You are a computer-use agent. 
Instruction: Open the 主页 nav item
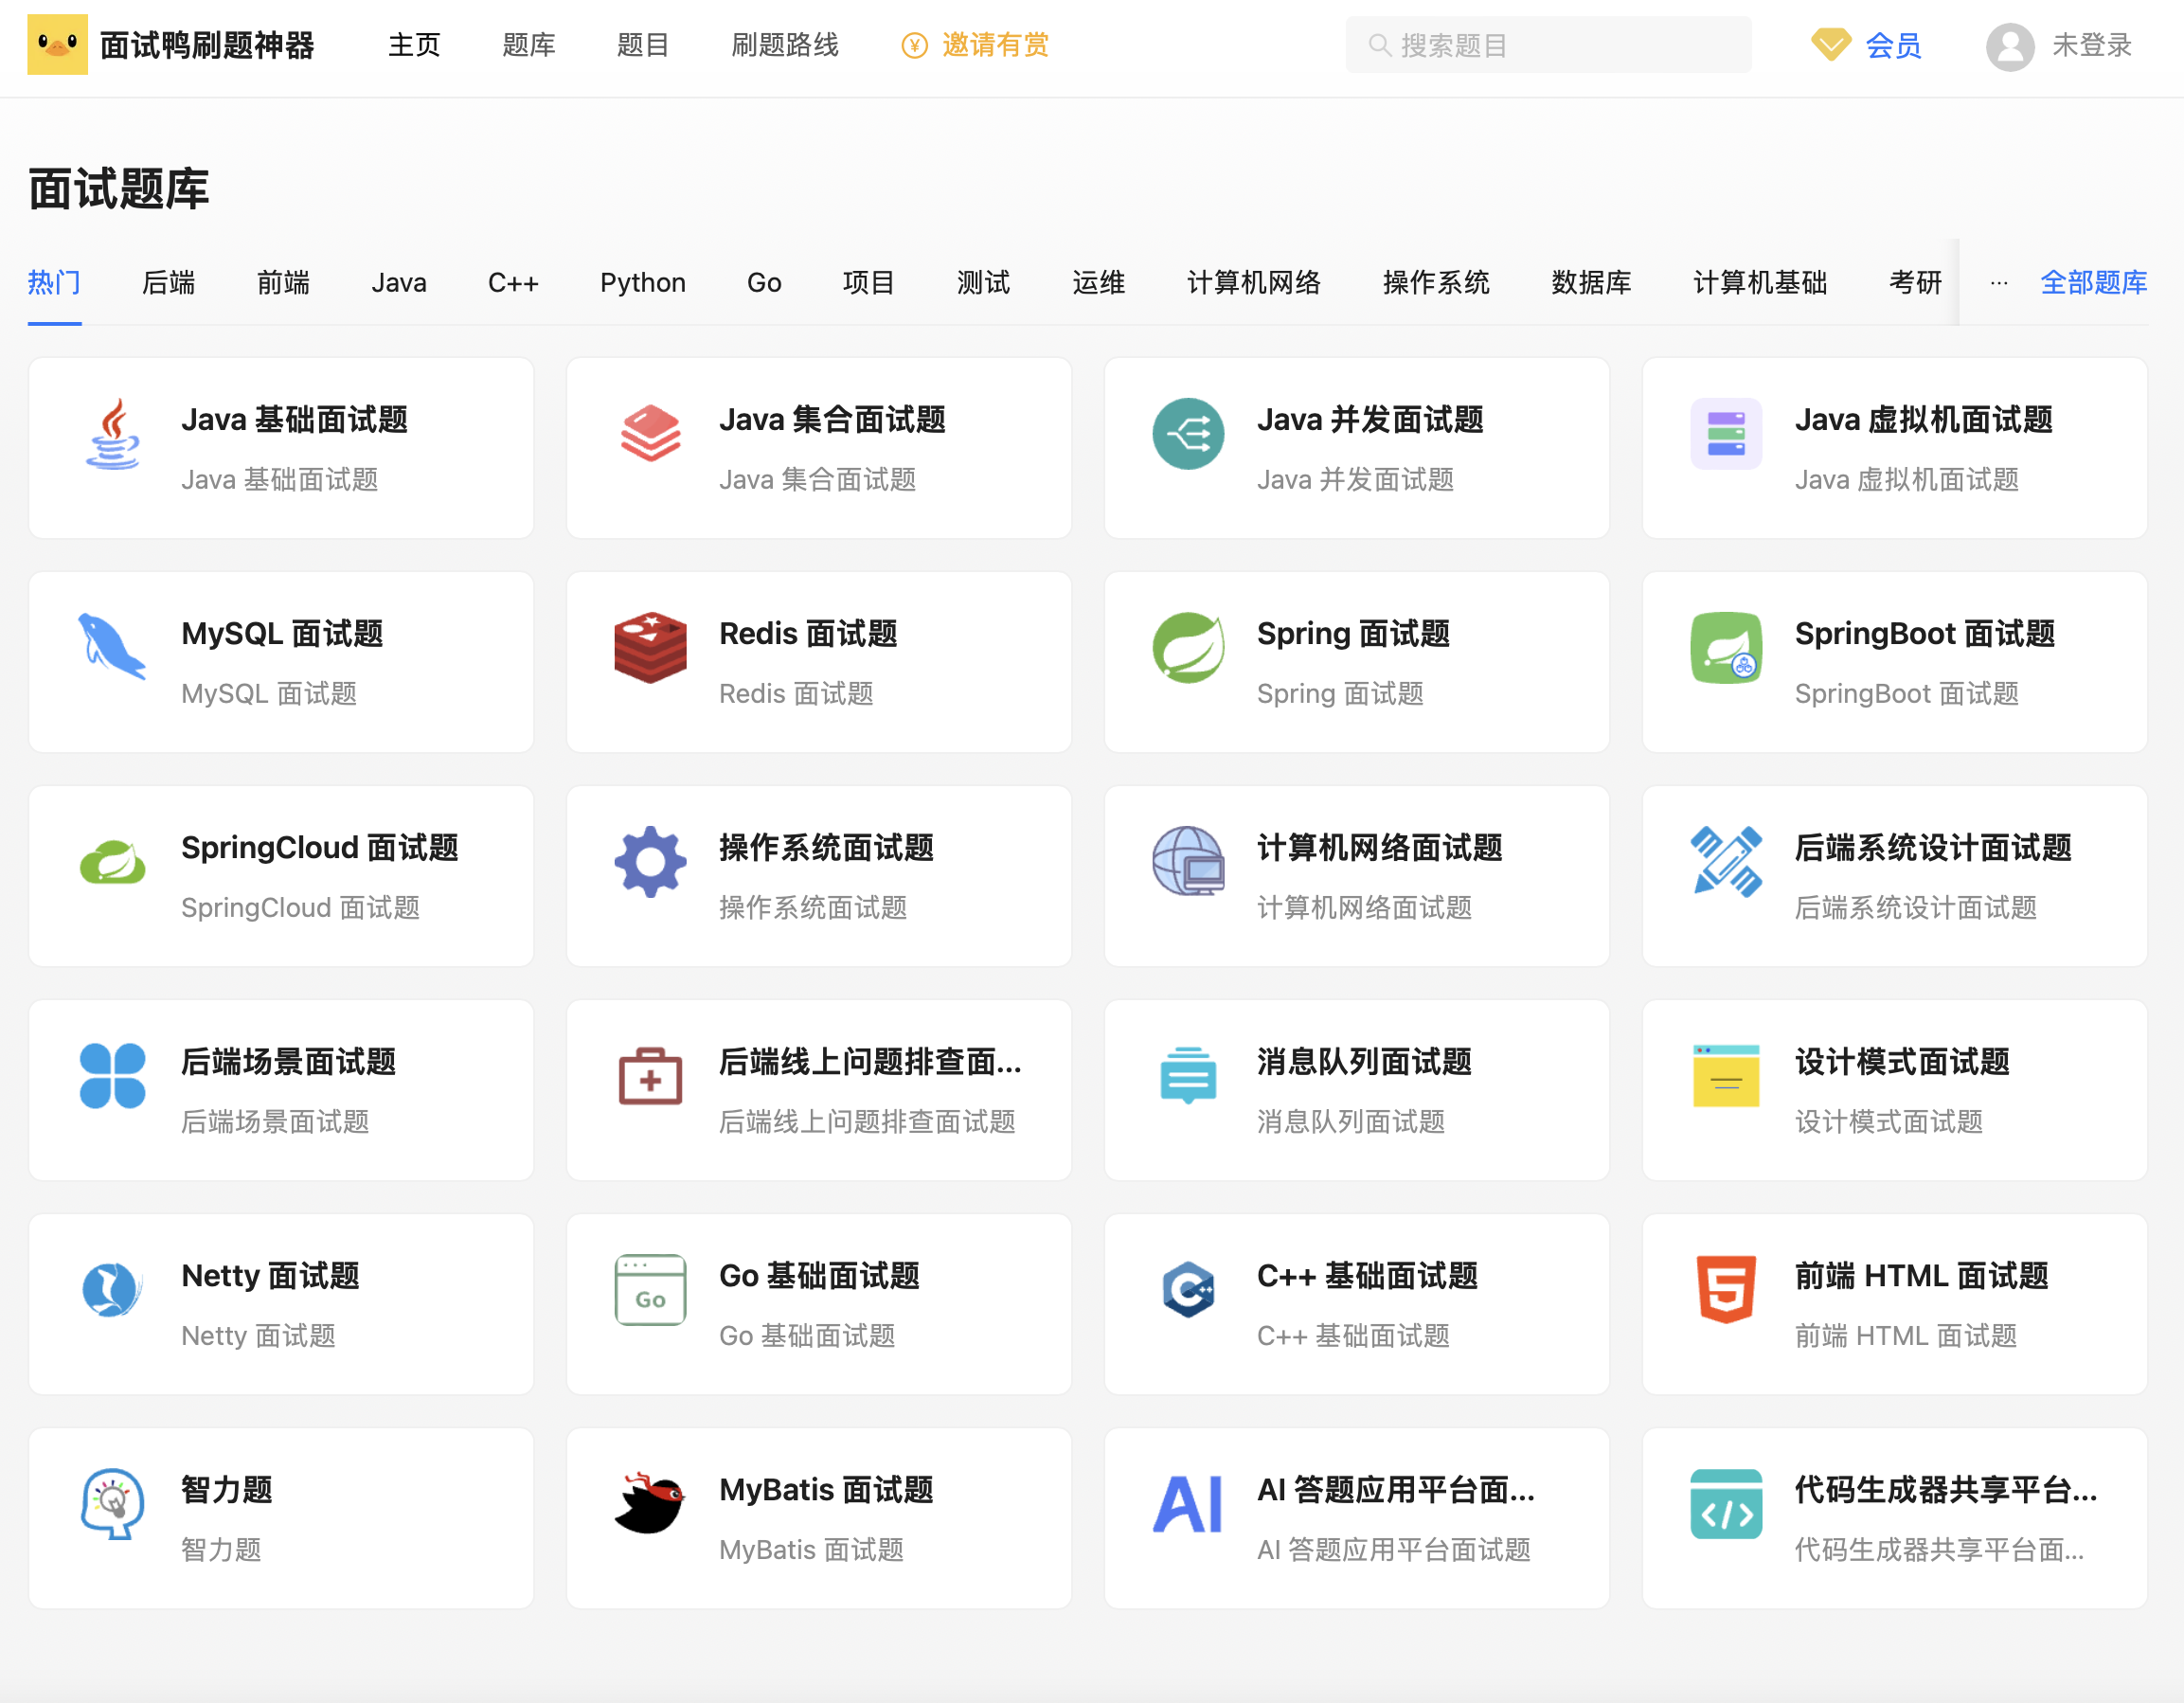coord(414,45)
